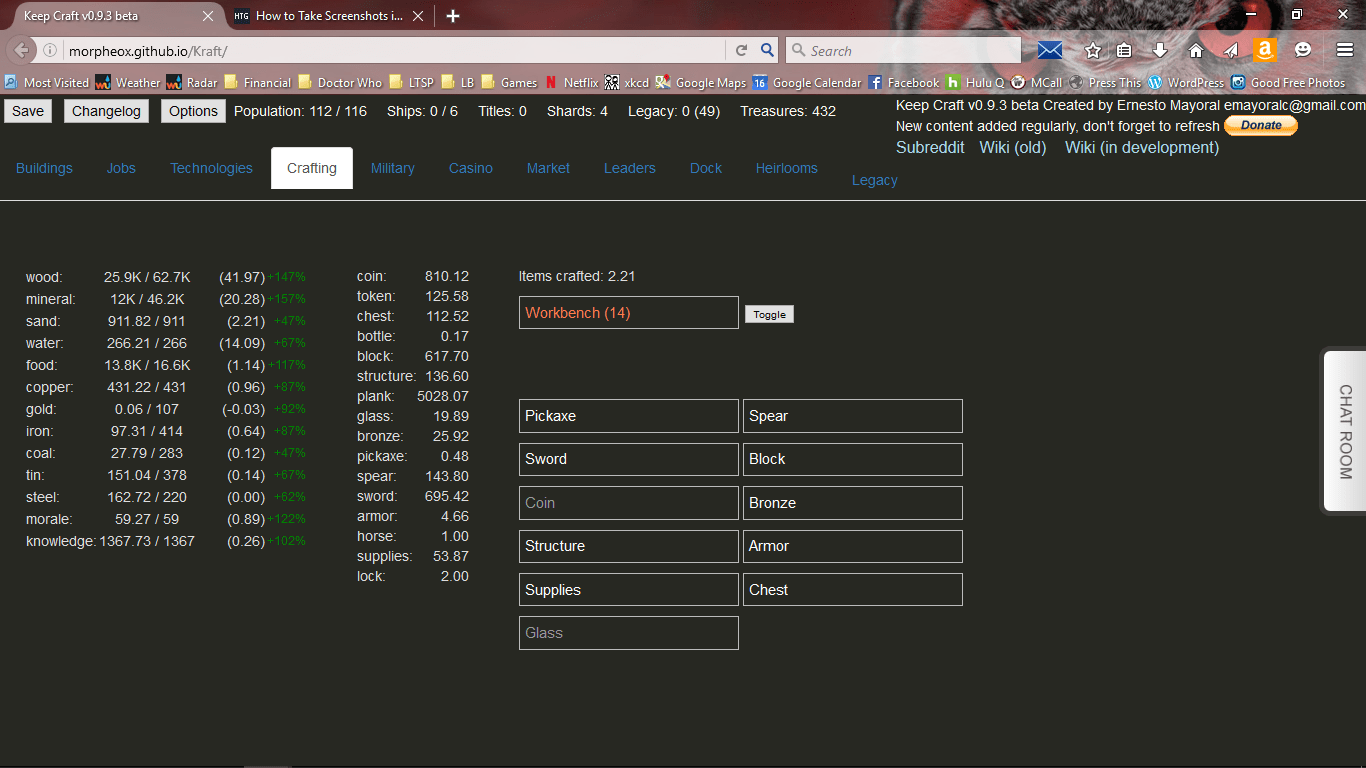Open the Chat Room side panel
Image resolution: width=1366 pixels, height=768 pixels.
click(1344, 430)
